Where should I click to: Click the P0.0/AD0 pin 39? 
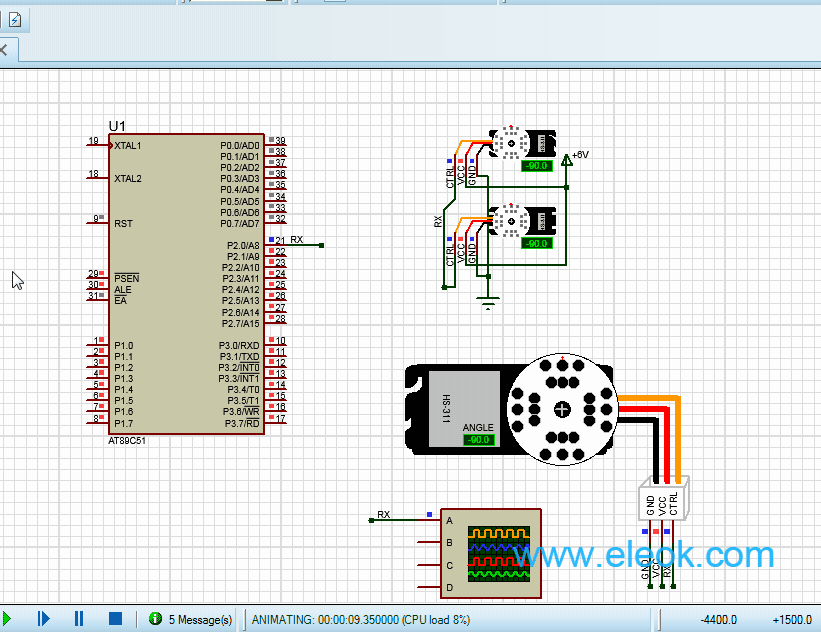pyautogui.click(x=275, y=145)
